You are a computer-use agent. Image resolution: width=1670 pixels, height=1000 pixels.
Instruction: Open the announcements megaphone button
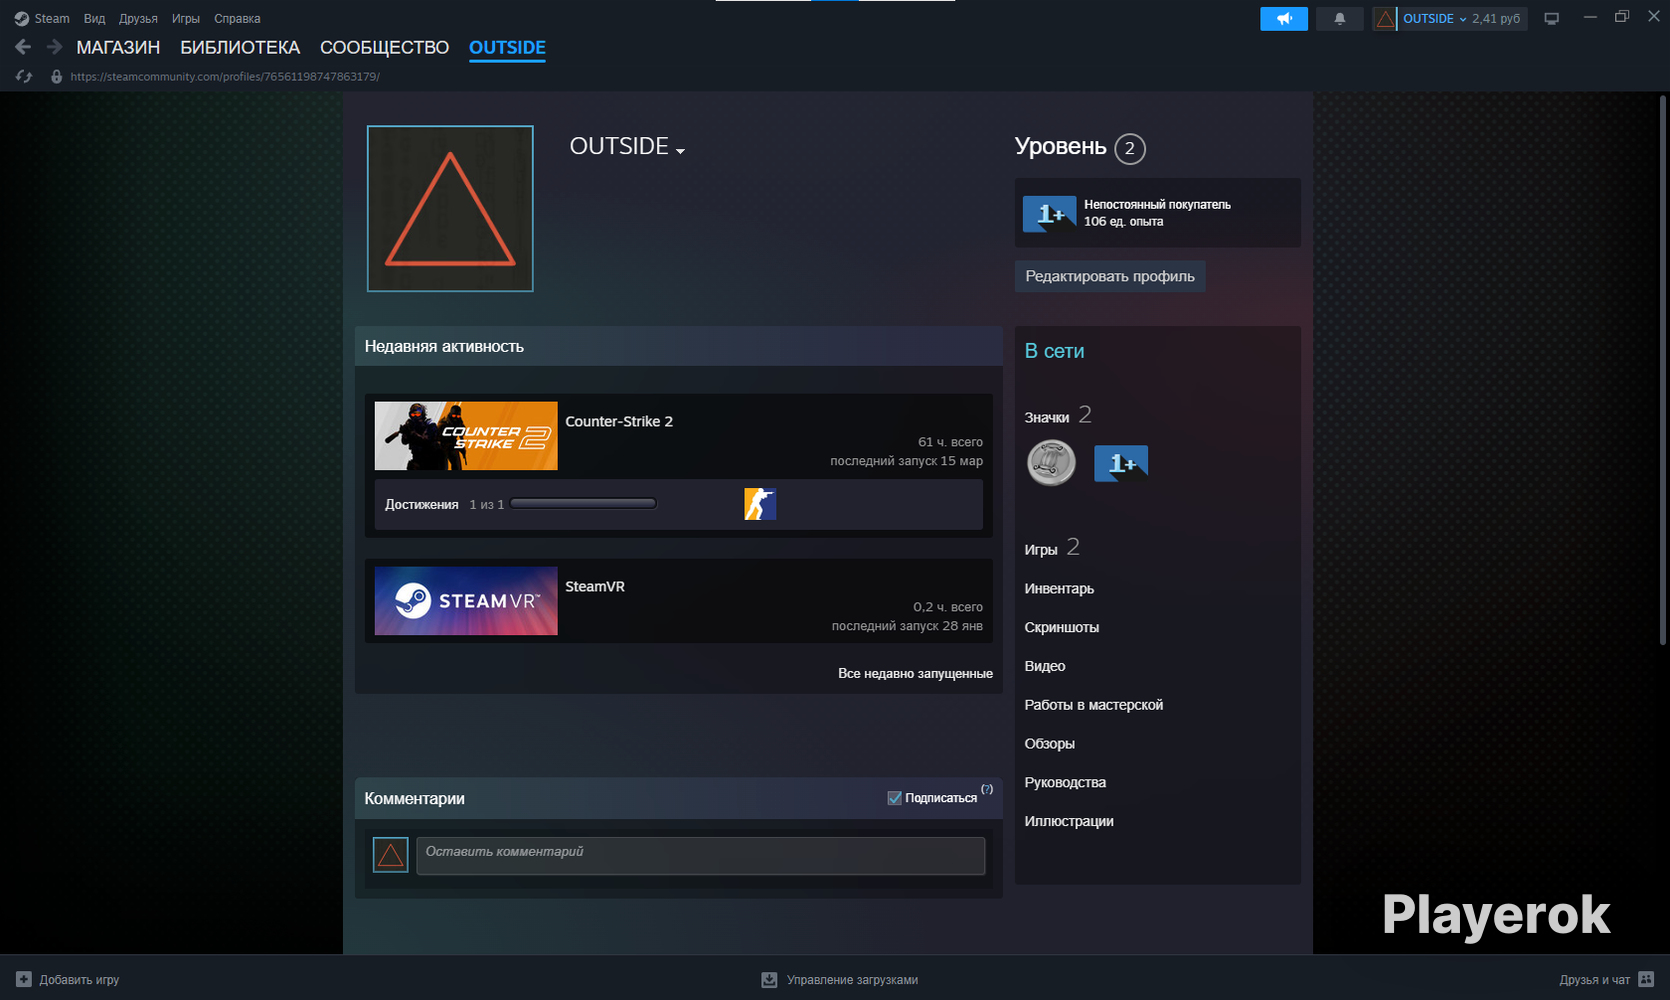click(1284, 19)
